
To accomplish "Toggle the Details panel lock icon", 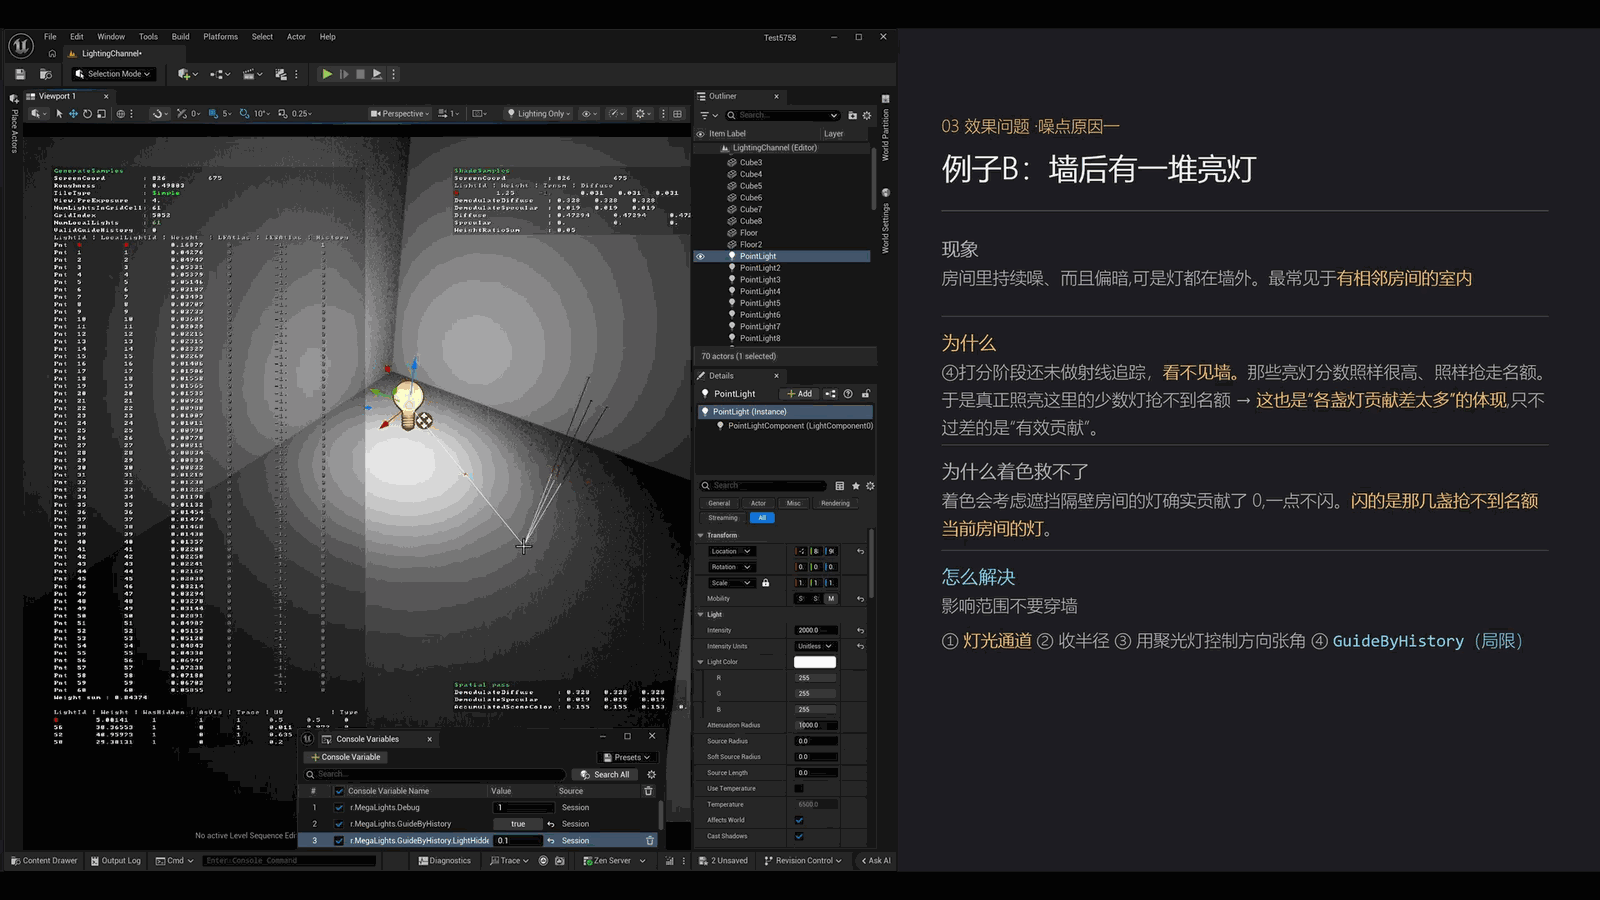I will coord(866,394).
